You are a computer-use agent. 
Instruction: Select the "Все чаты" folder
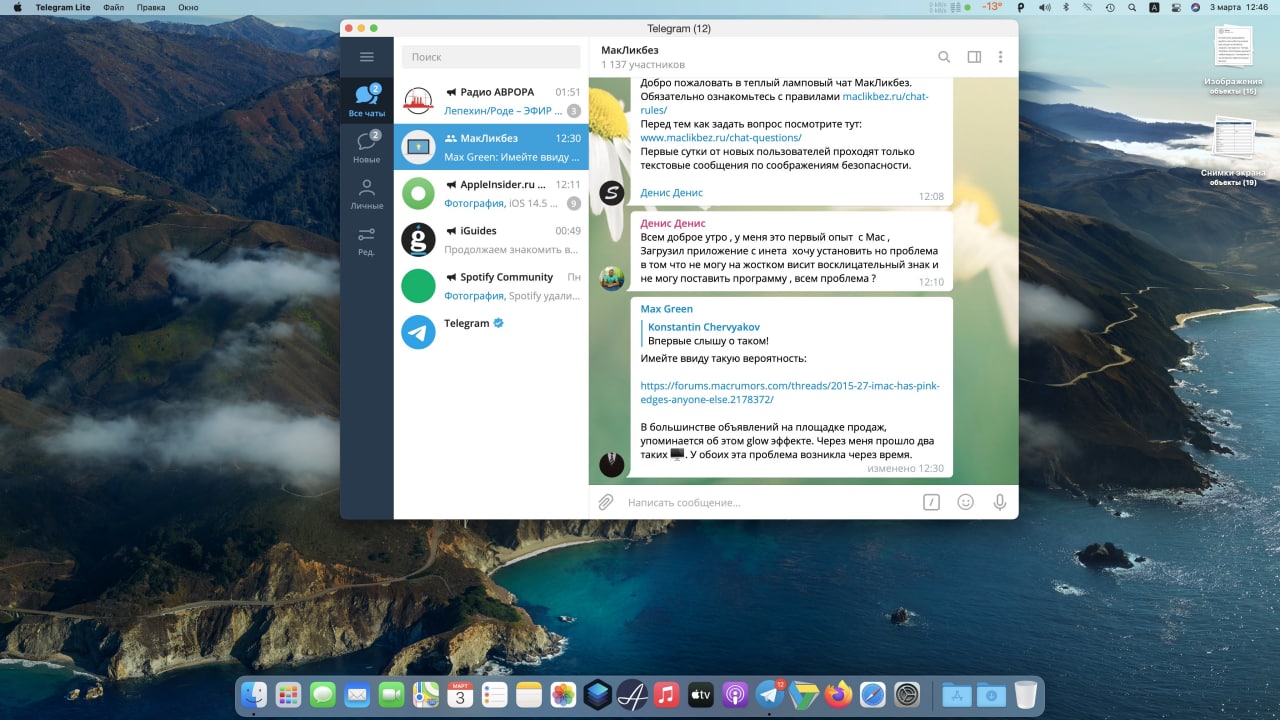pyautogui.click(x=367, y=101)
